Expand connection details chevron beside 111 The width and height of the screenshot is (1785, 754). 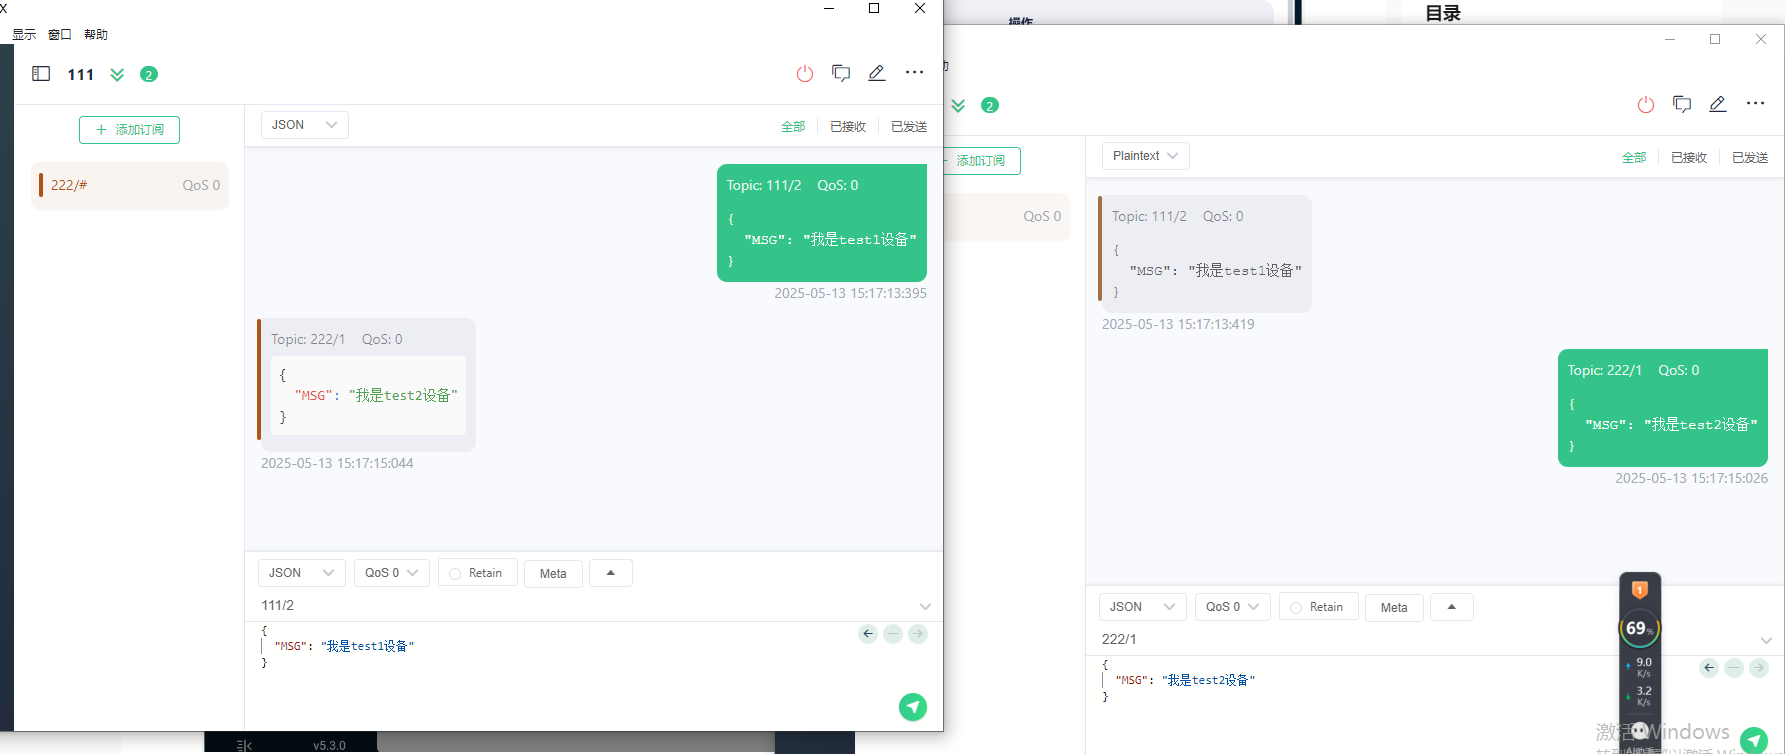117,74
